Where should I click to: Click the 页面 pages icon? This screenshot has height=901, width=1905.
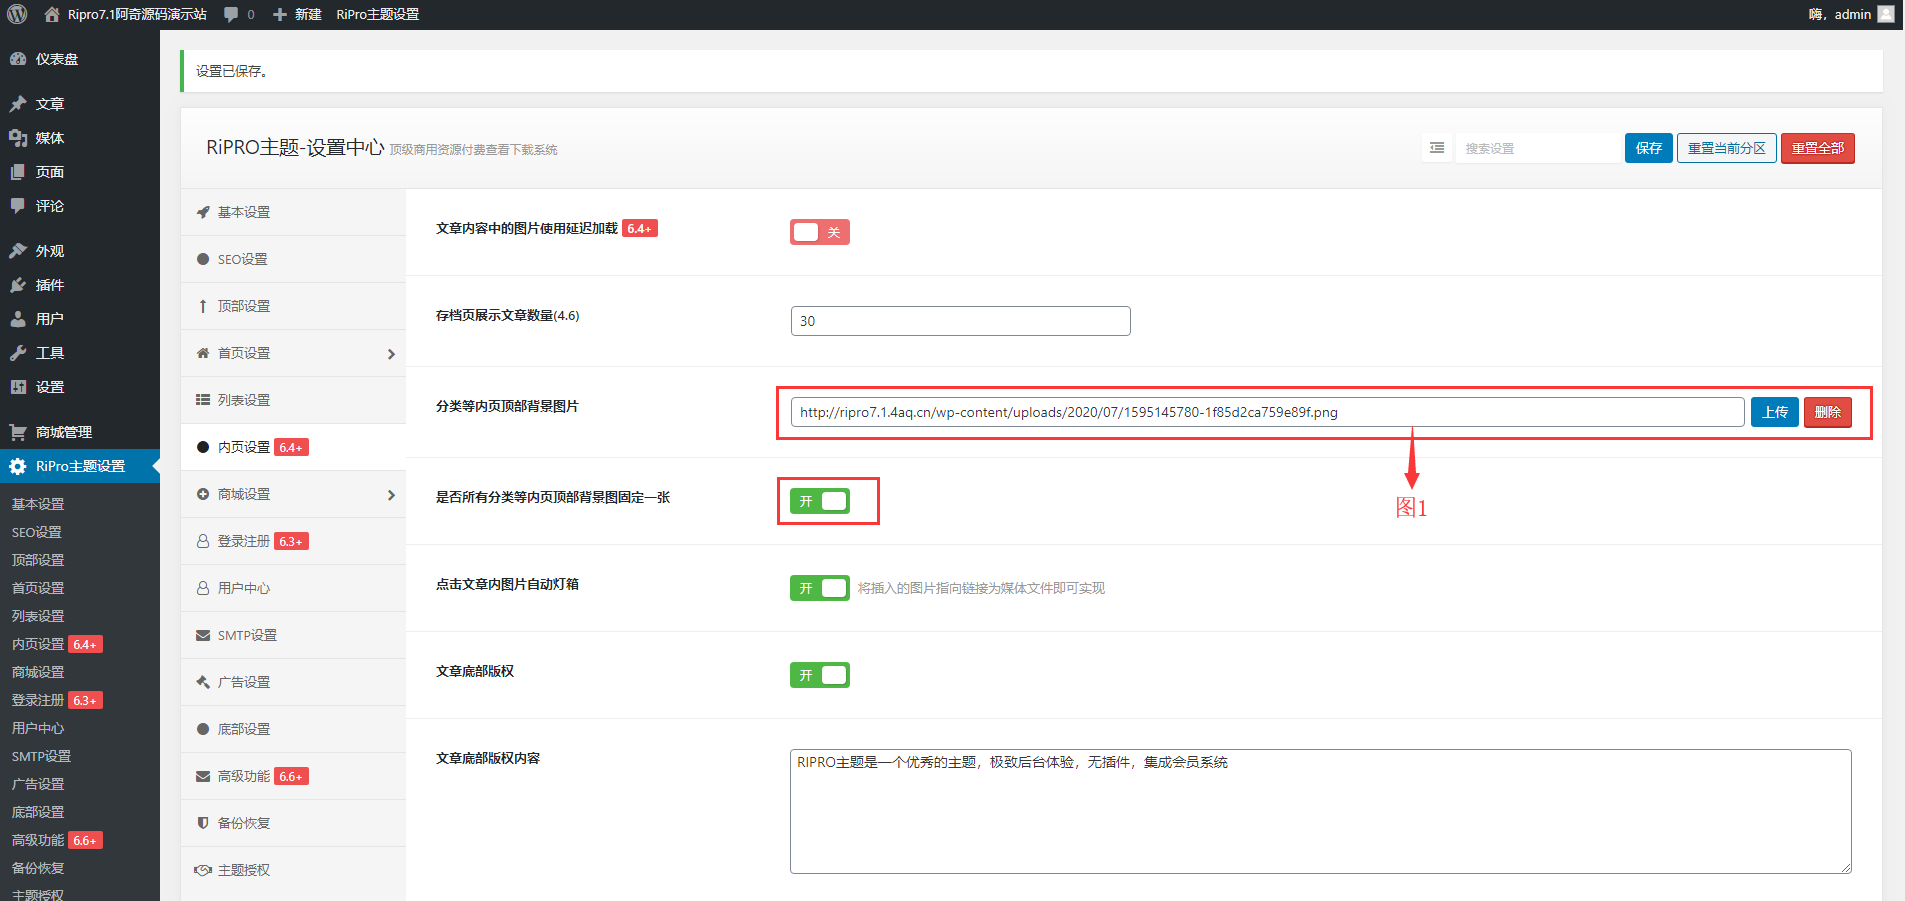18,172
